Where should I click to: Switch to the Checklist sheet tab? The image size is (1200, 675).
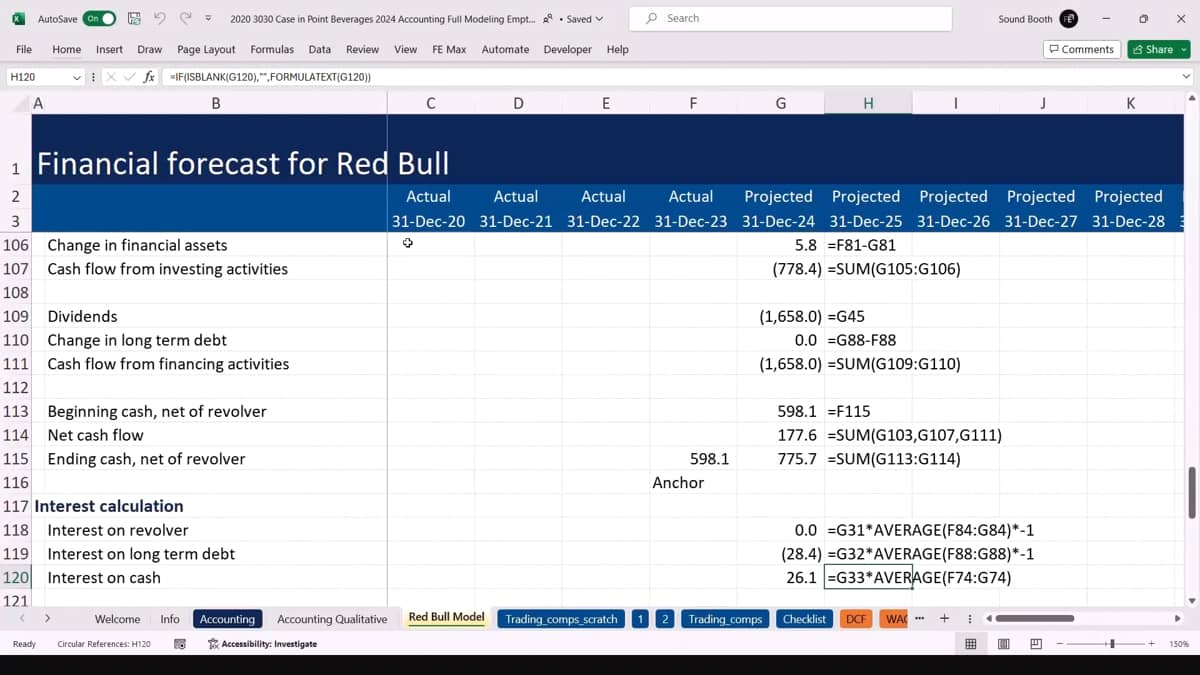(x=804, y=619)
